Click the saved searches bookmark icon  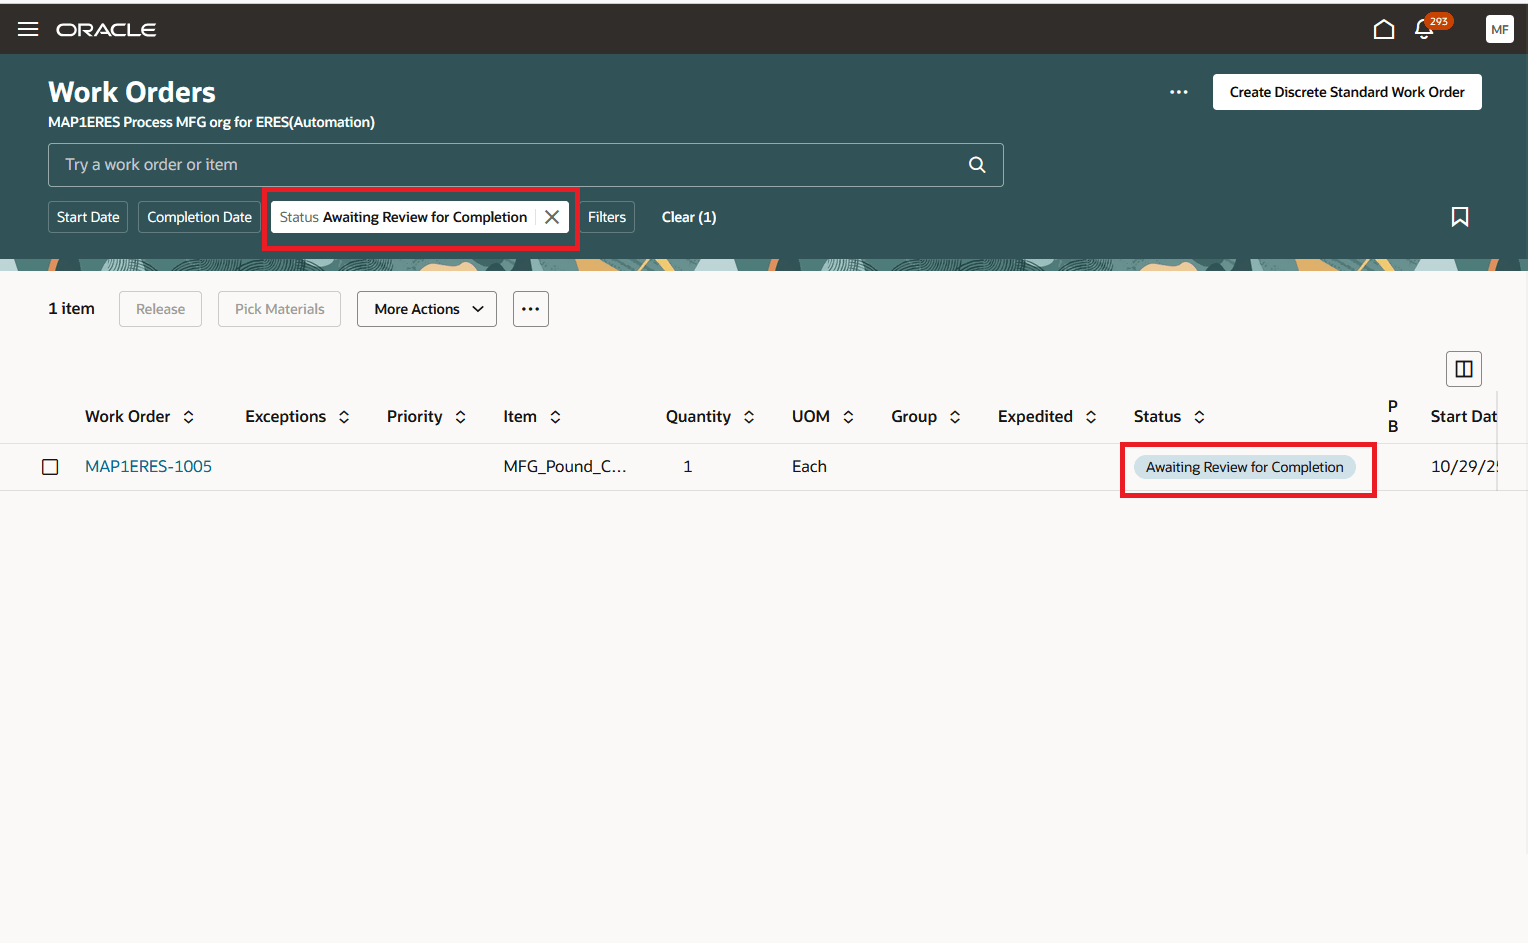tap(1460, 217)
